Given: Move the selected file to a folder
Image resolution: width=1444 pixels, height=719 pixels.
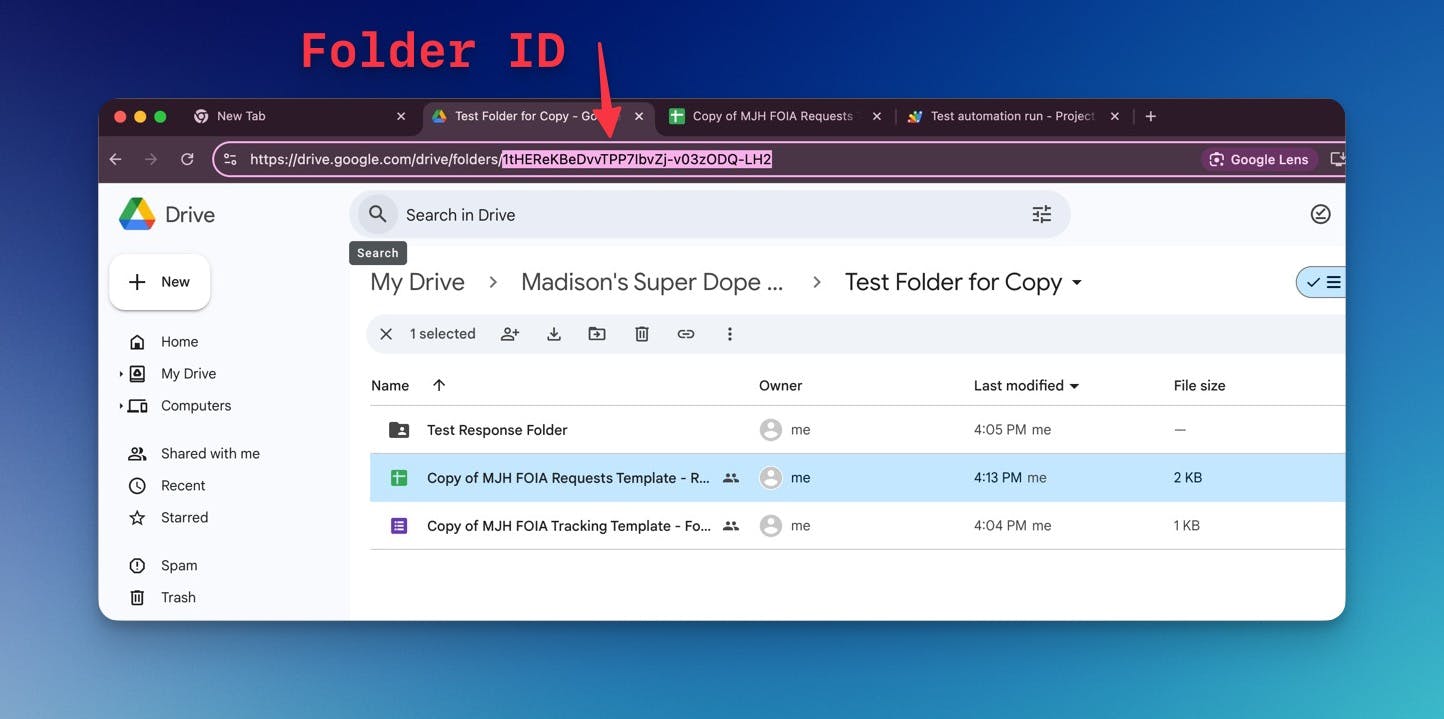Looking at the screenshot, I should 597,333.
